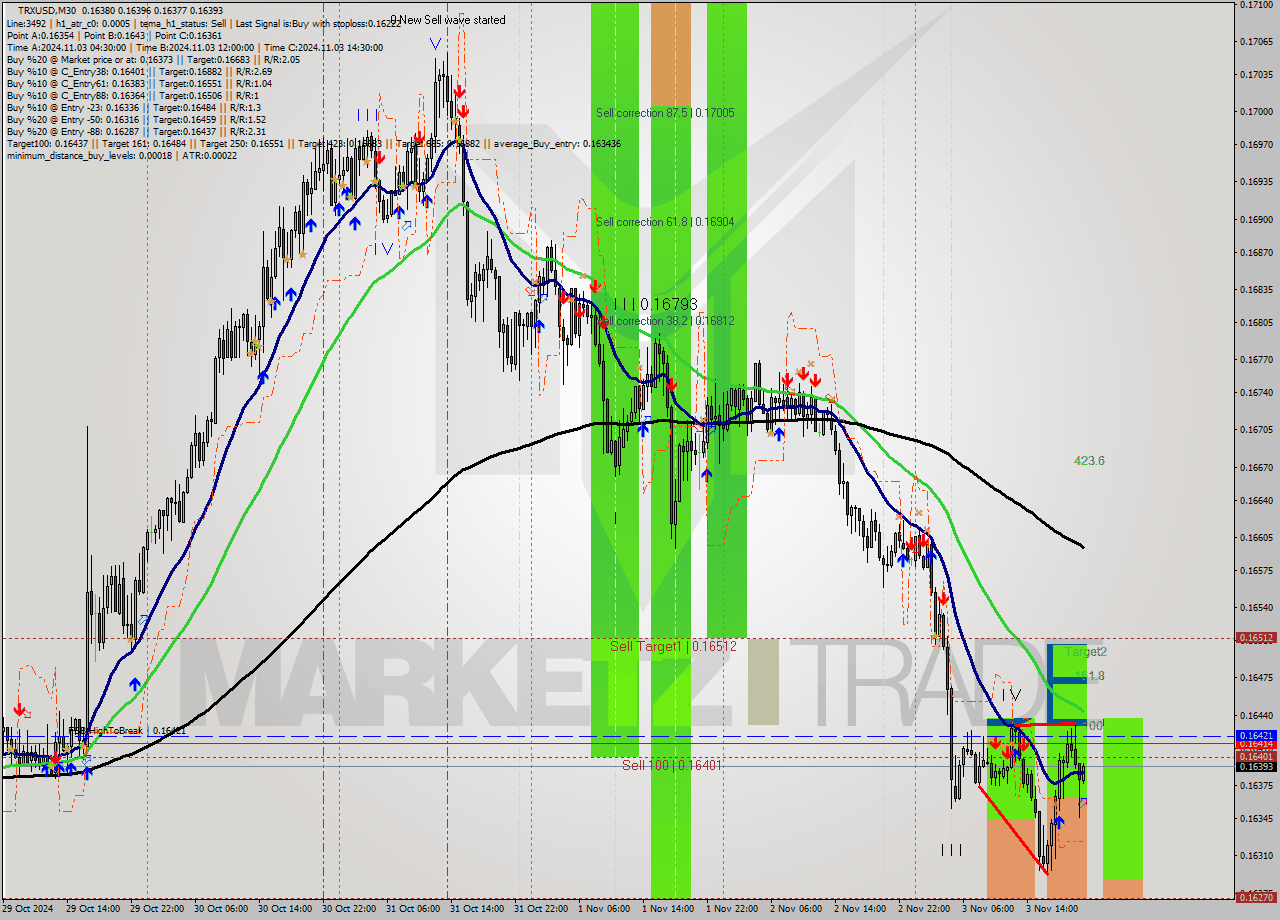
Task: Click the blue 0.16421 price tag on axis
Action: (1256, 735)
